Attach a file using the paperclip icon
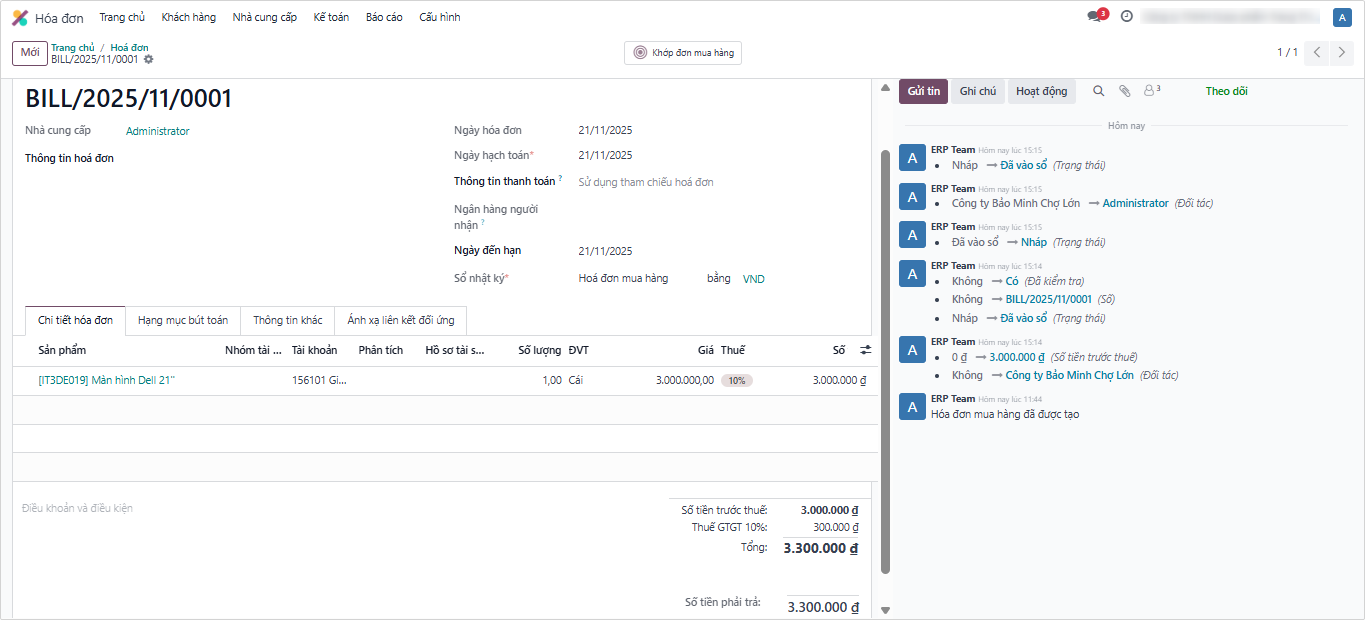Screen dimensions: 1365x620 pyautogui.click(x=1125, y=91)
